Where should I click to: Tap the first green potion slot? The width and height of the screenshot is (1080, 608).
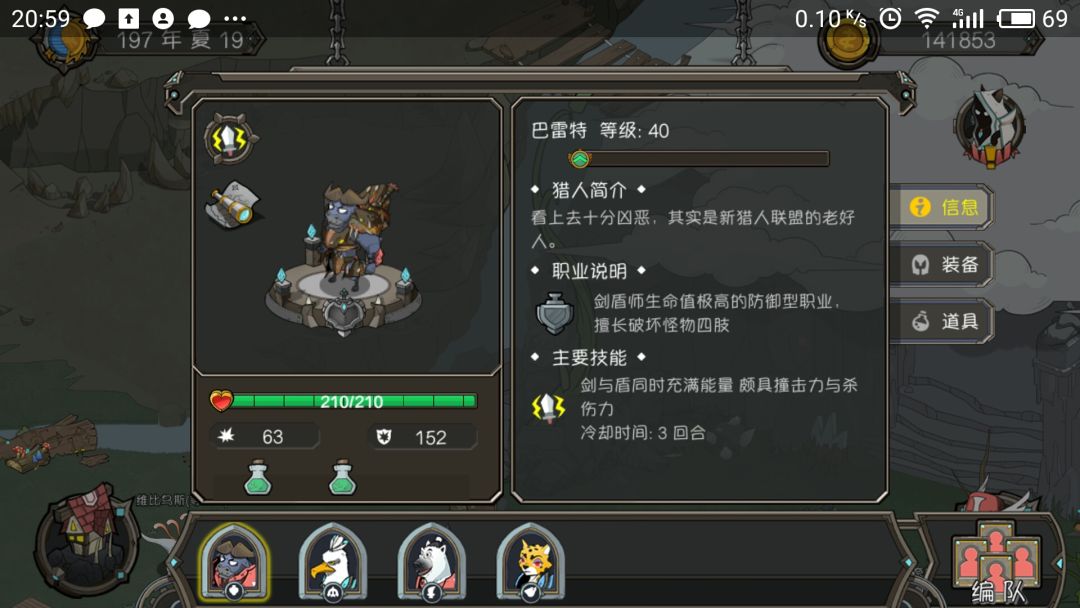coord(258,478)
